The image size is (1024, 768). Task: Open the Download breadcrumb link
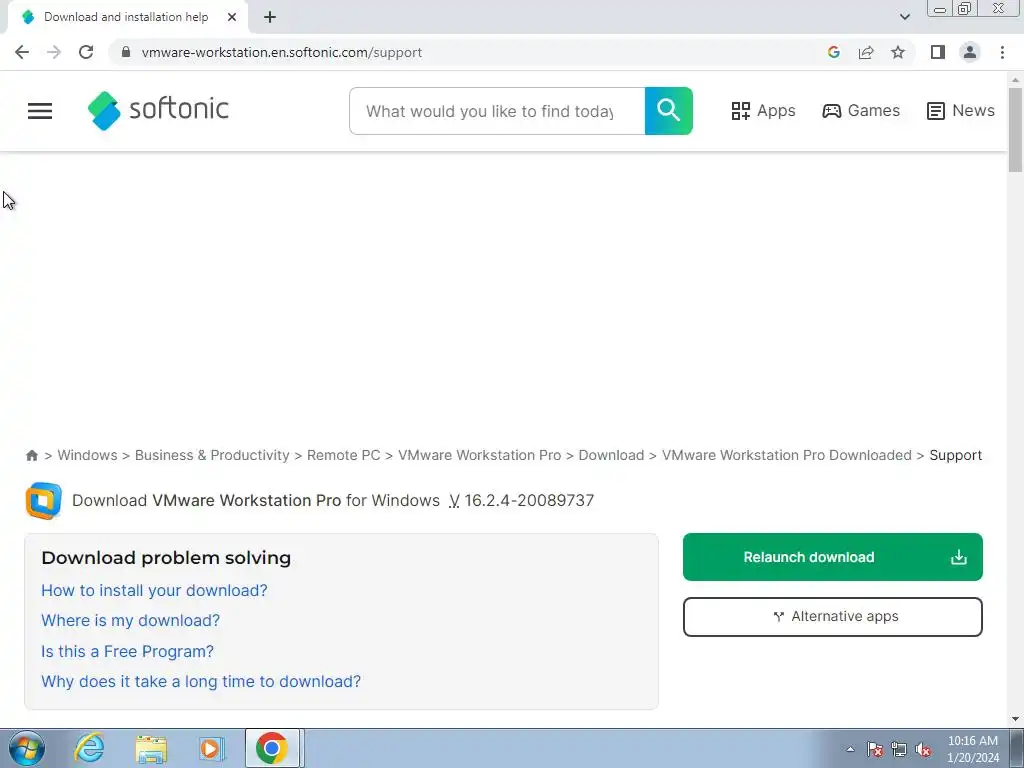coord(611,455)
